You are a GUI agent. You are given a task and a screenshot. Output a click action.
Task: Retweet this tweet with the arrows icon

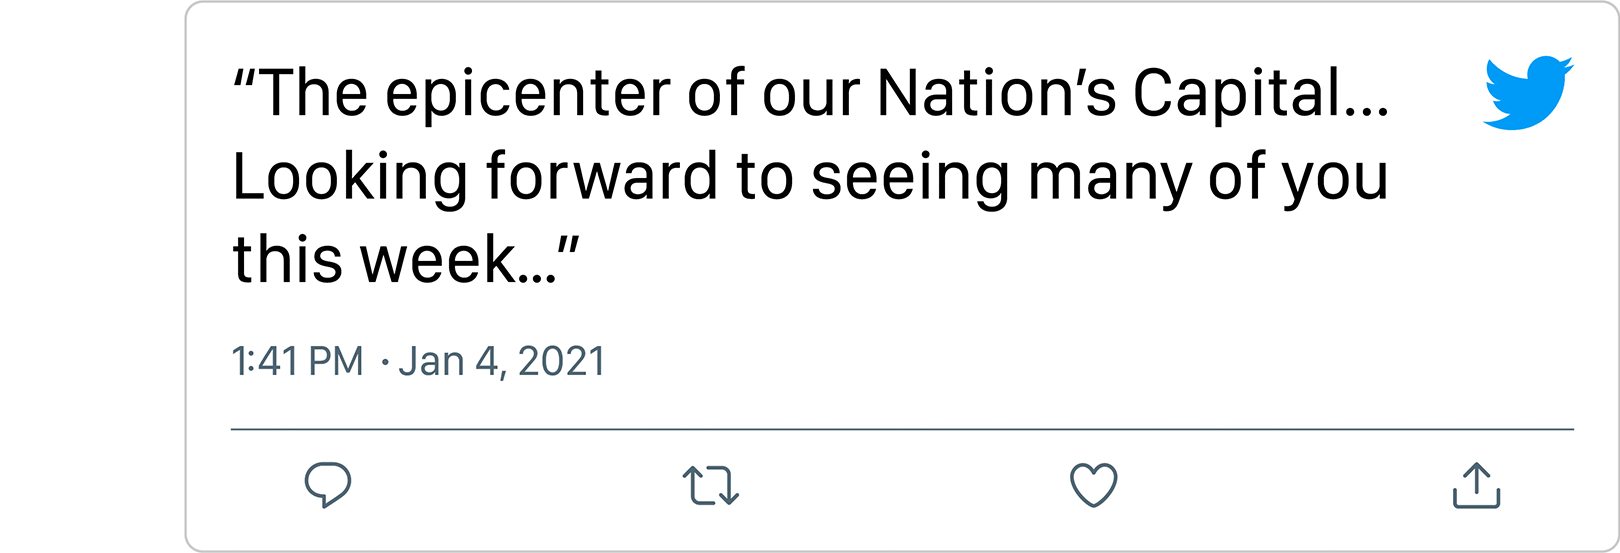(710, 485)
